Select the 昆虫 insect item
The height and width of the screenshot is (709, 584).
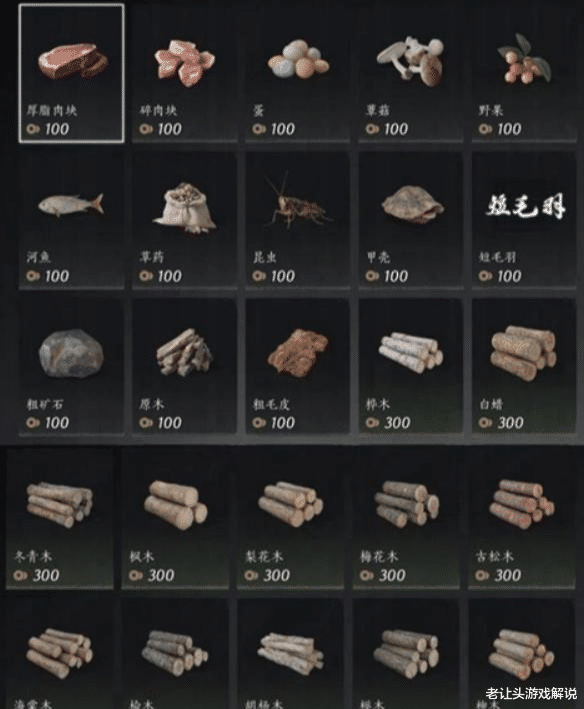[x=297, y=220]
